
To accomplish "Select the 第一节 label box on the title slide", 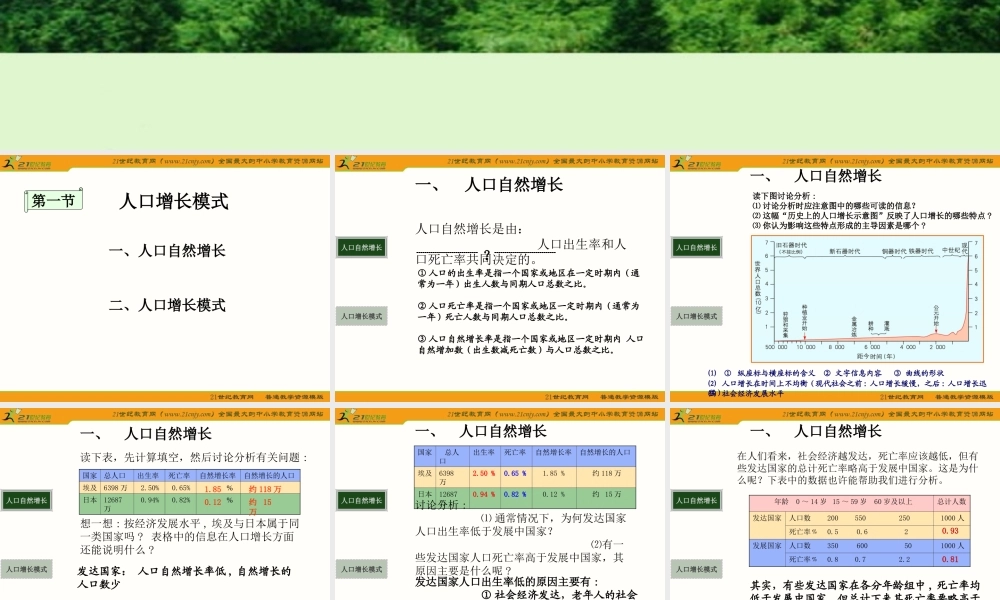I will click(x=54, y=201).
